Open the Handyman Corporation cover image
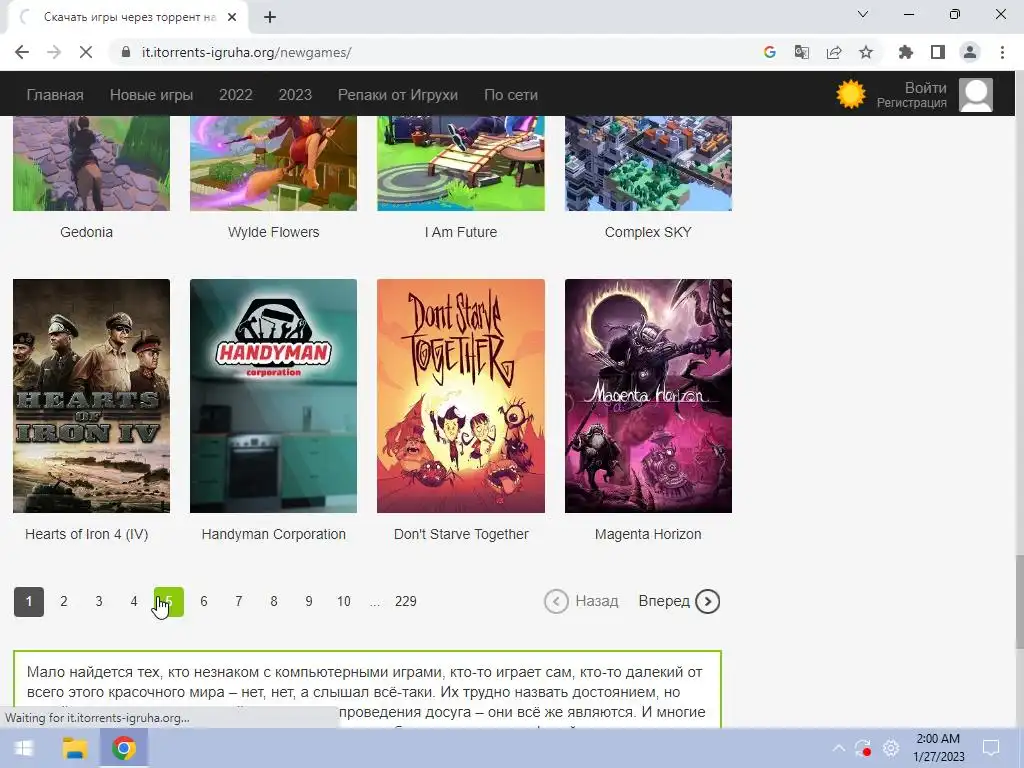The image size is (1024, 768). [x=274, y=396]
